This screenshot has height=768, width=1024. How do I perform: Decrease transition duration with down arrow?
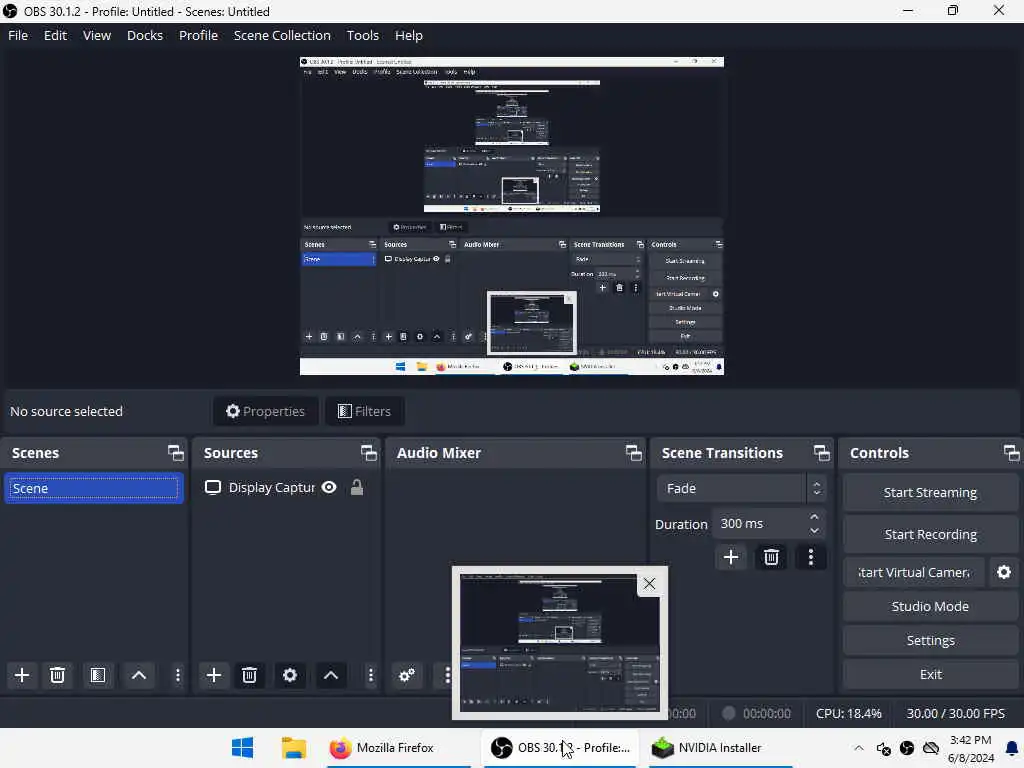(x=814, y=531)
